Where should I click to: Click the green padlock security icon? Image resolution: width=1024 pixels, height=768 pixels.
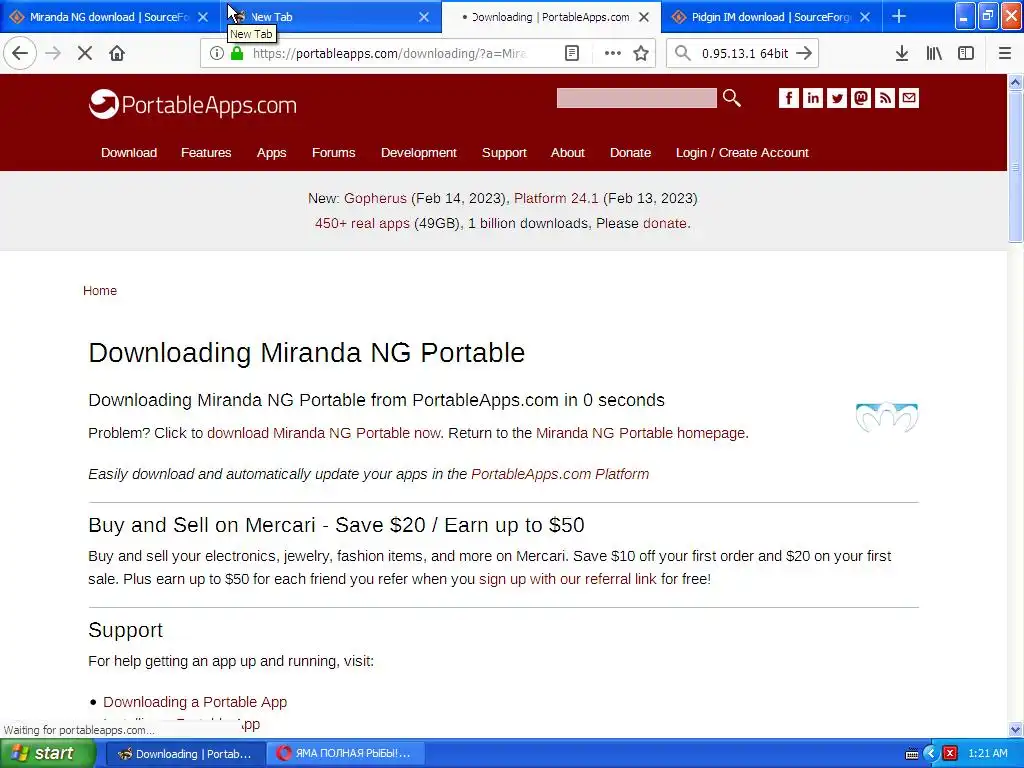pyautogui.click(x=238, y=53)
